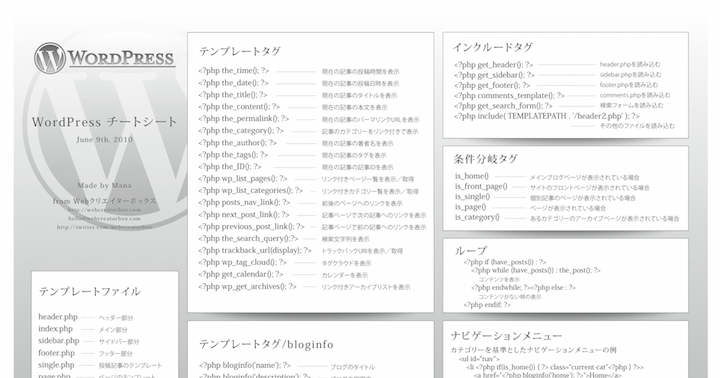Open the webcreatorbox.com link

(105, 210)
